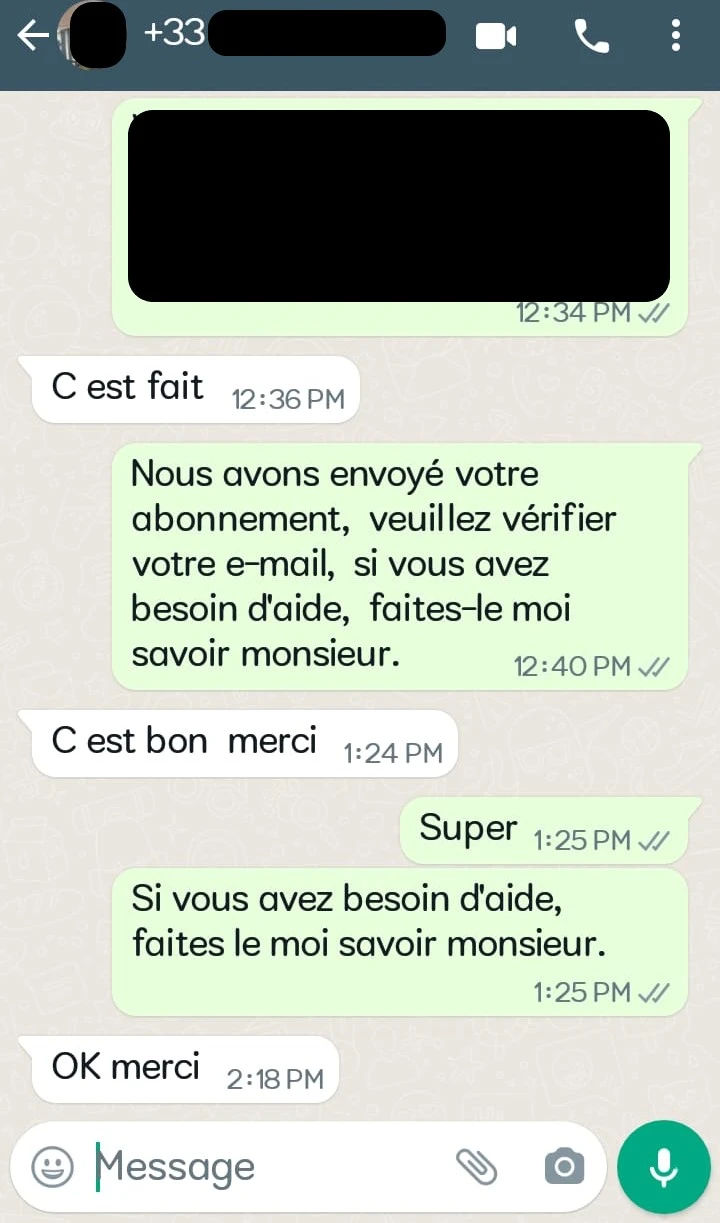Start a voice call via phone icon
The image size is (720, 1223).
tap(591, 37)
